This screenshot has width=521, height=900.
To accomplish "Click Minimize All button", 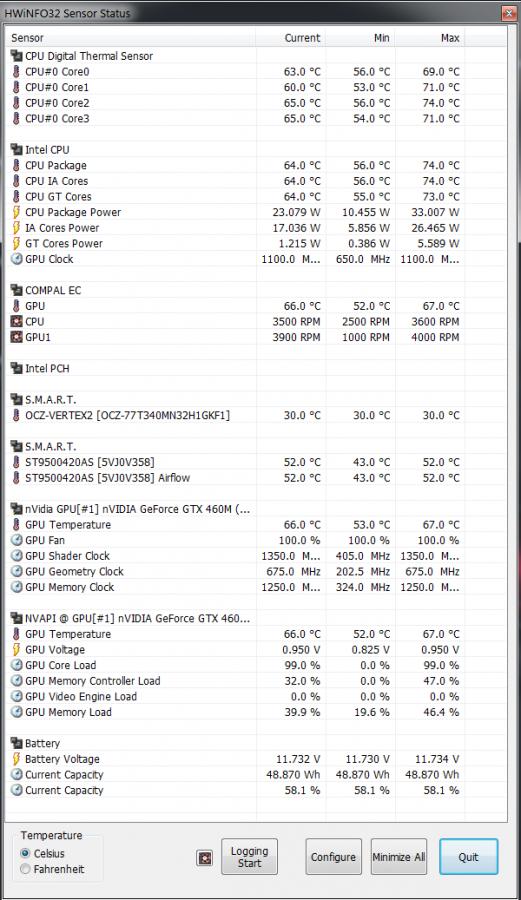I will (399, 857).
